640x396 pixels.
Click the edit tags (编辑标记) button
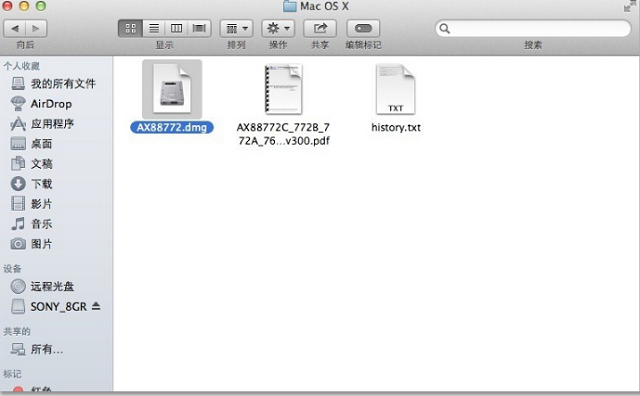pyautogui.click(x=363, y=28)
